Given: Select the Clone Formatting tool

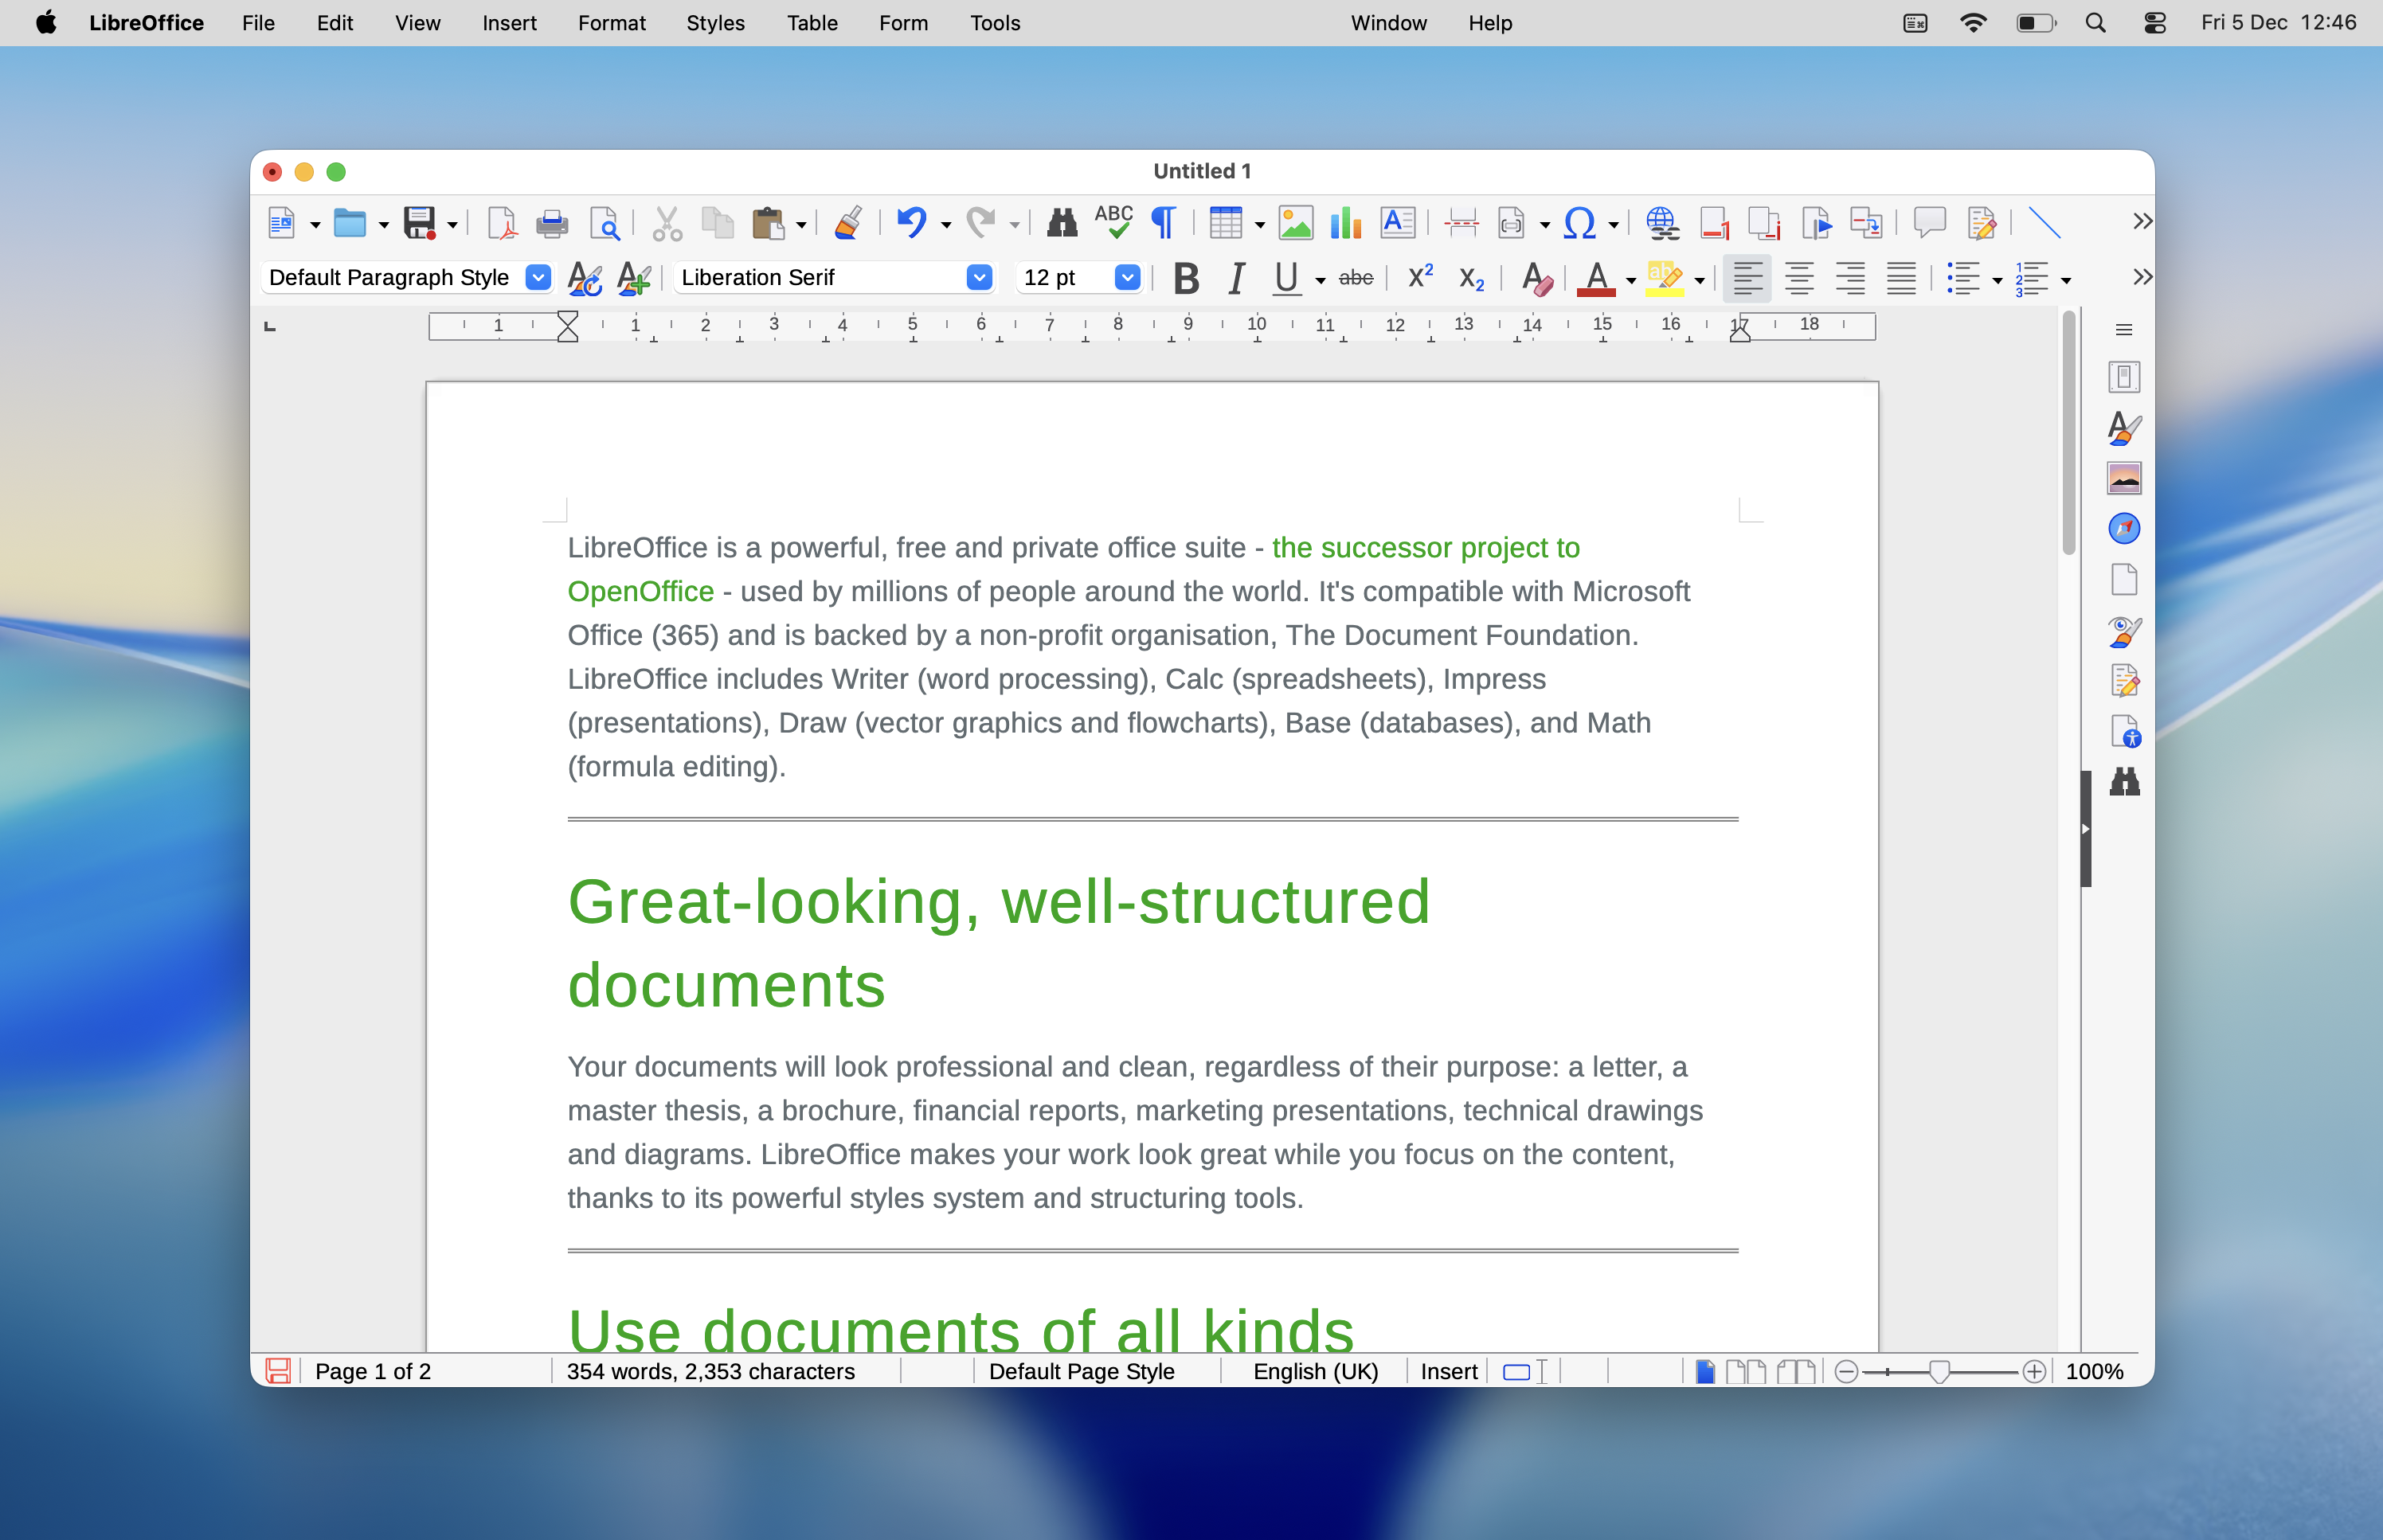Looking at the screenshot, I should coord(847,222).
